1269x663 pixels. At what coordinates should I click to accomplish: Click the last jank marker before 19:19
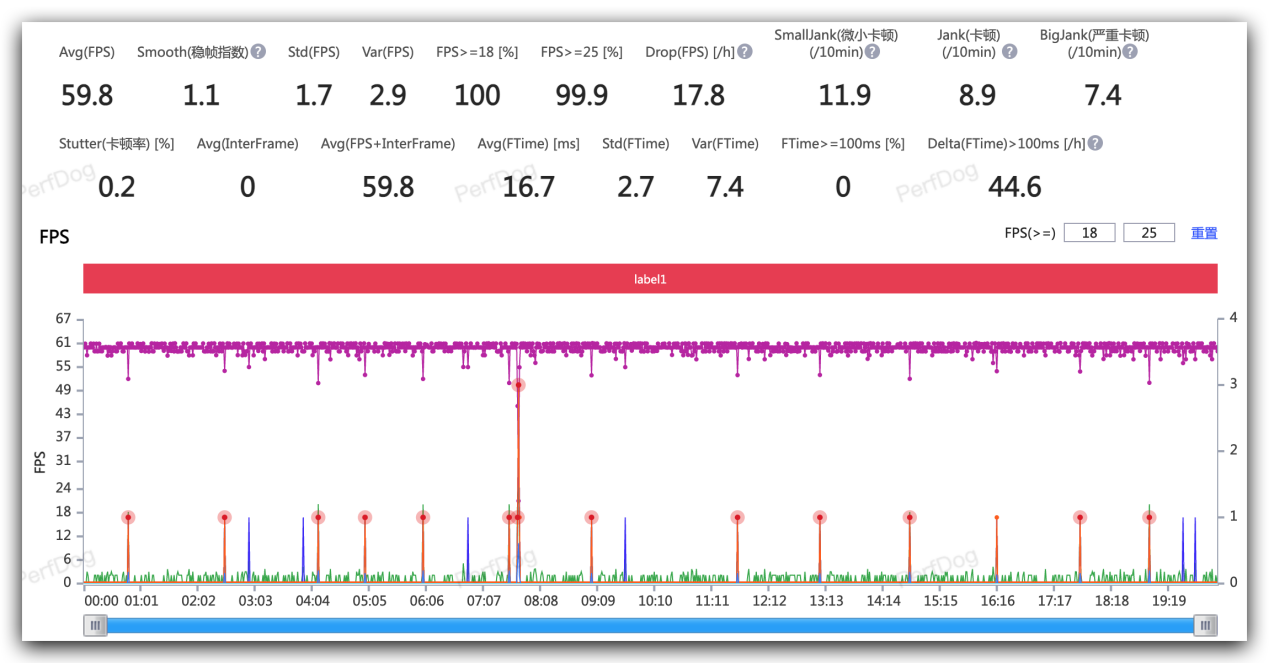[x=1149, y=518]
